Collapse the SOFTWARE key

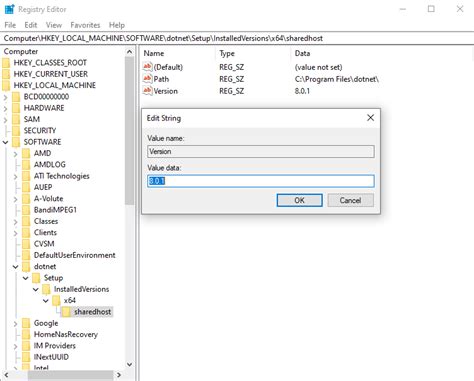pos(5,142)
